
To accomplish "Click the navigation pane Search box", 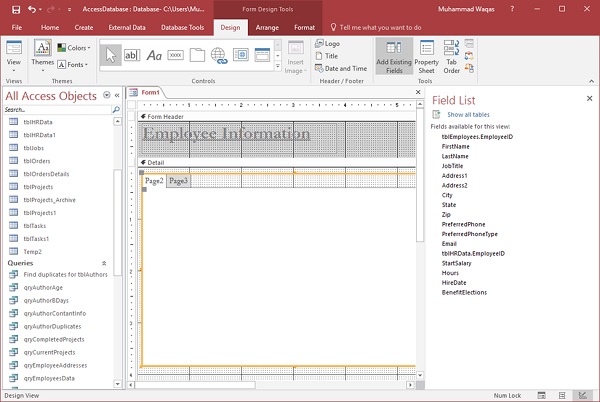I will point(55,109).
